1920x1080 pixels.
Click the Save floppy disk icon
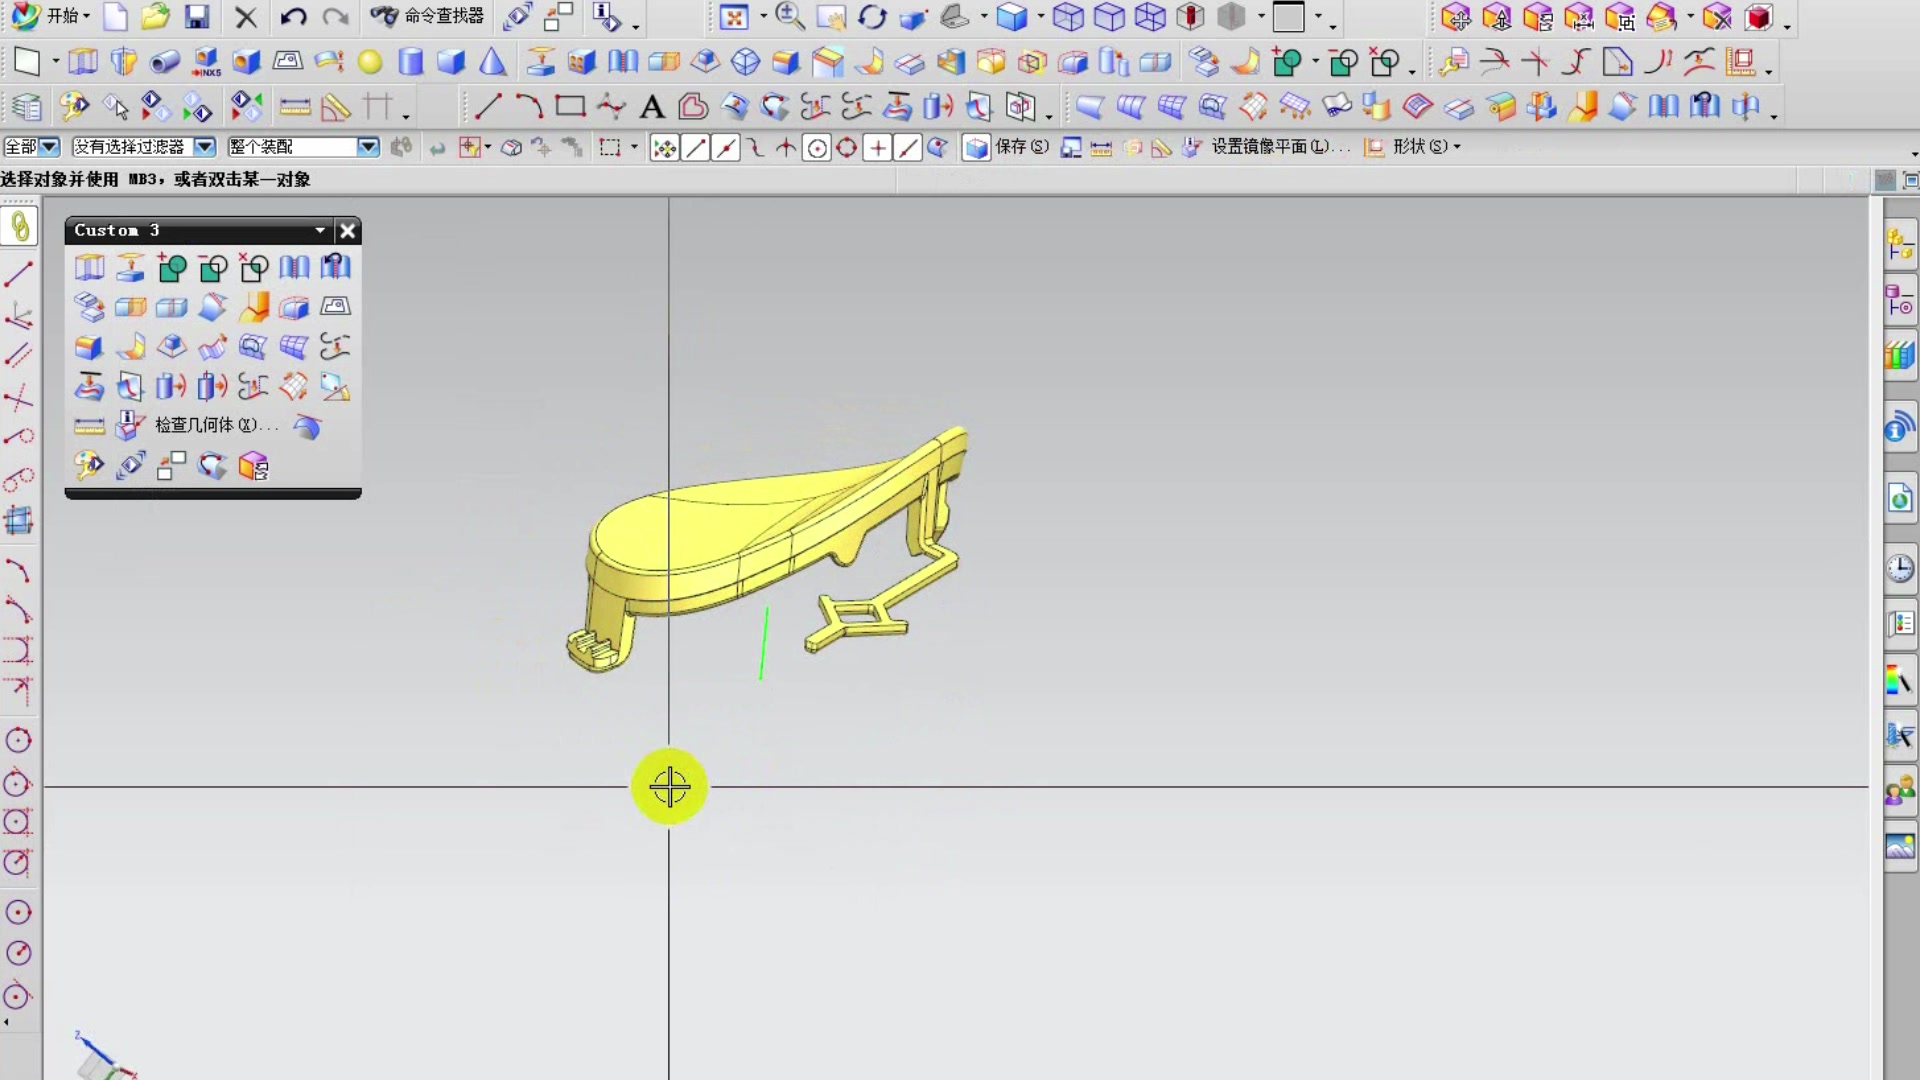point(197,17)
